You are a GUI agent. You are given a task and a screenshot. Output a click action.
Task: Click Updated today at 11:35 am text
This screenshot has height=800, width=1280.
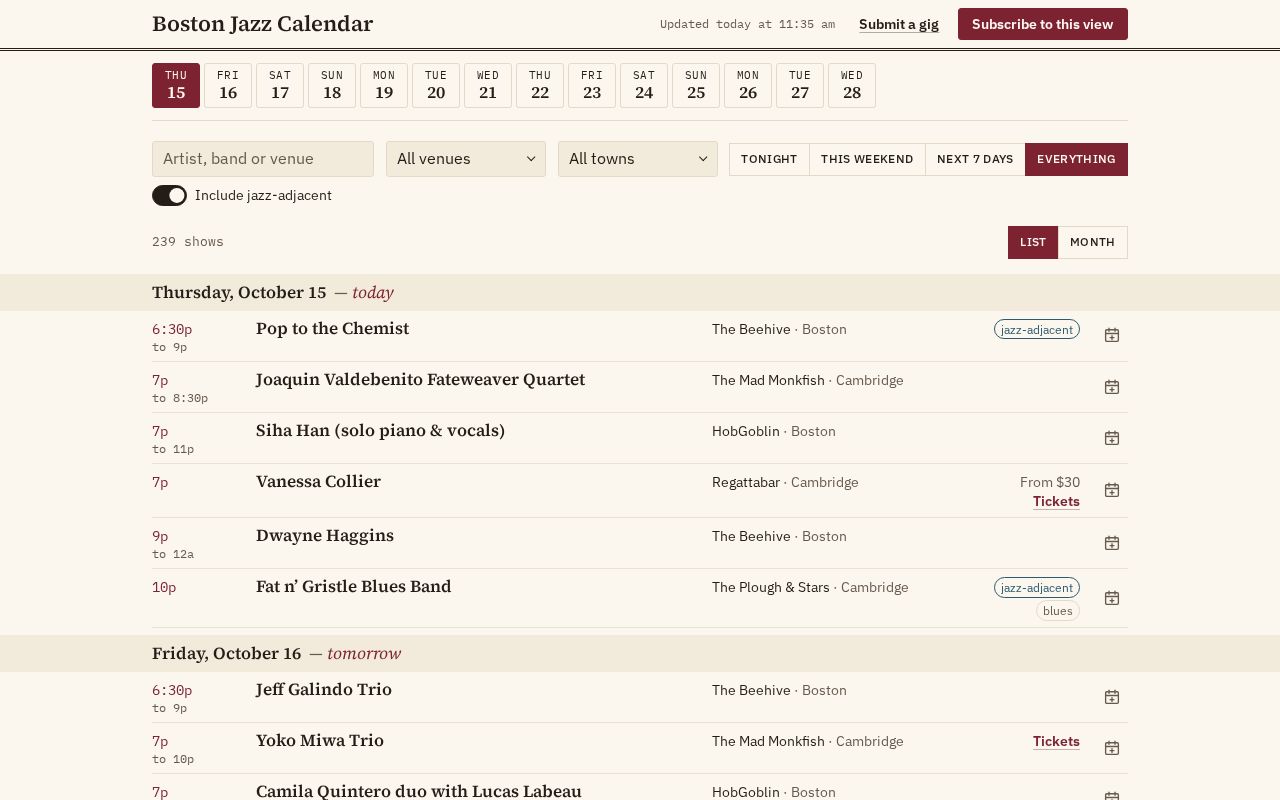[747, 24]
